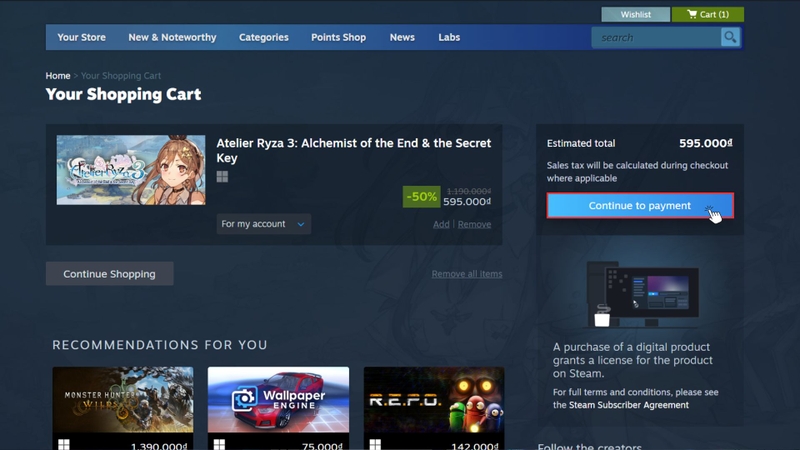The height and width of the screenshot is (450, 800).
Task: Click the search magnifier icon
Action: 730,37
